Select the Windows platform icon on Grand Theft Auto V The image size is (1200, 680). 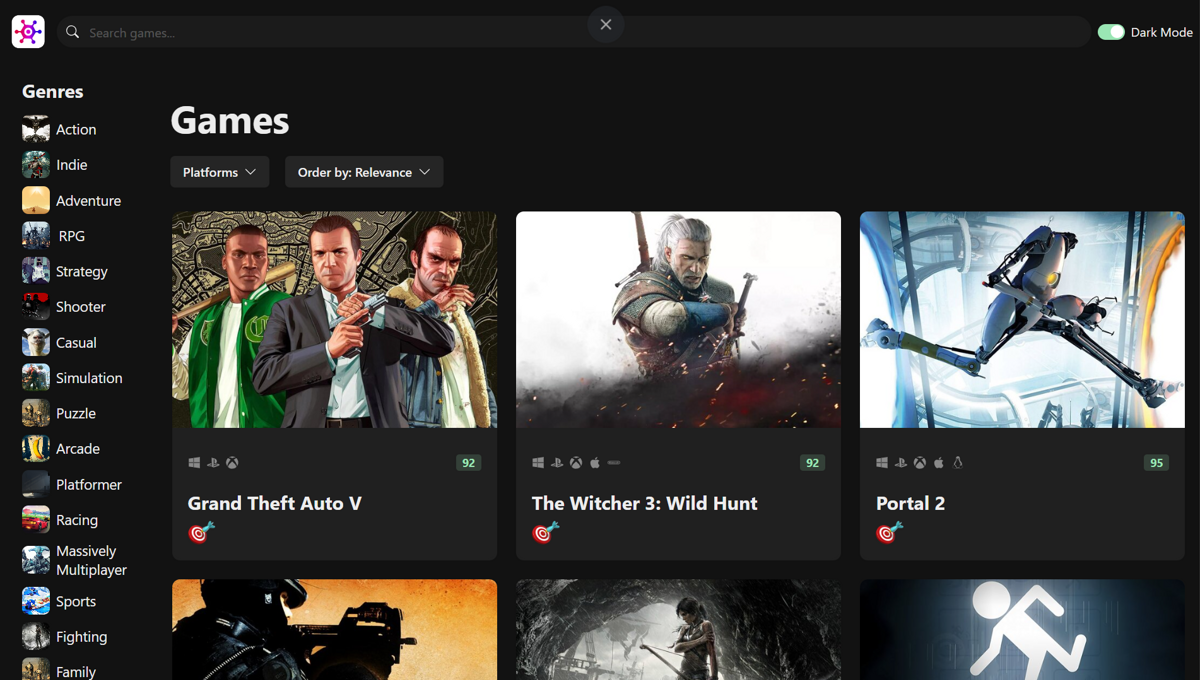[194, 462]
